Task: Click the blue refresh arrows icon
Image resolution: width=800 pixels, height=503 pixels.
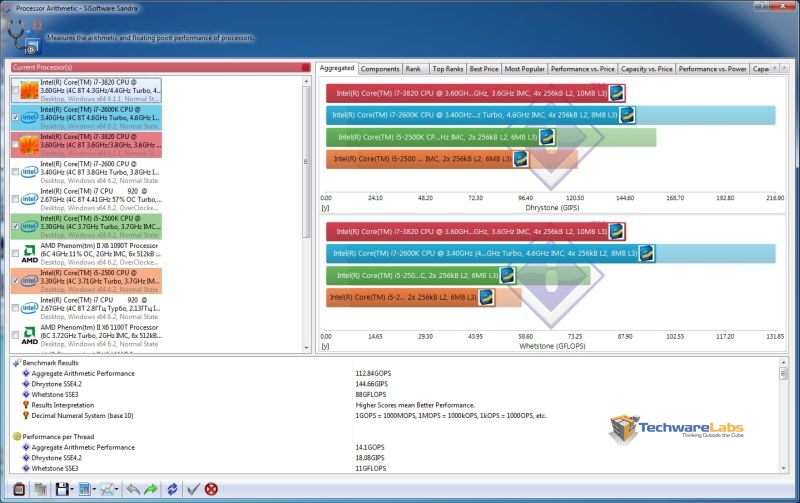Action: 172,489
